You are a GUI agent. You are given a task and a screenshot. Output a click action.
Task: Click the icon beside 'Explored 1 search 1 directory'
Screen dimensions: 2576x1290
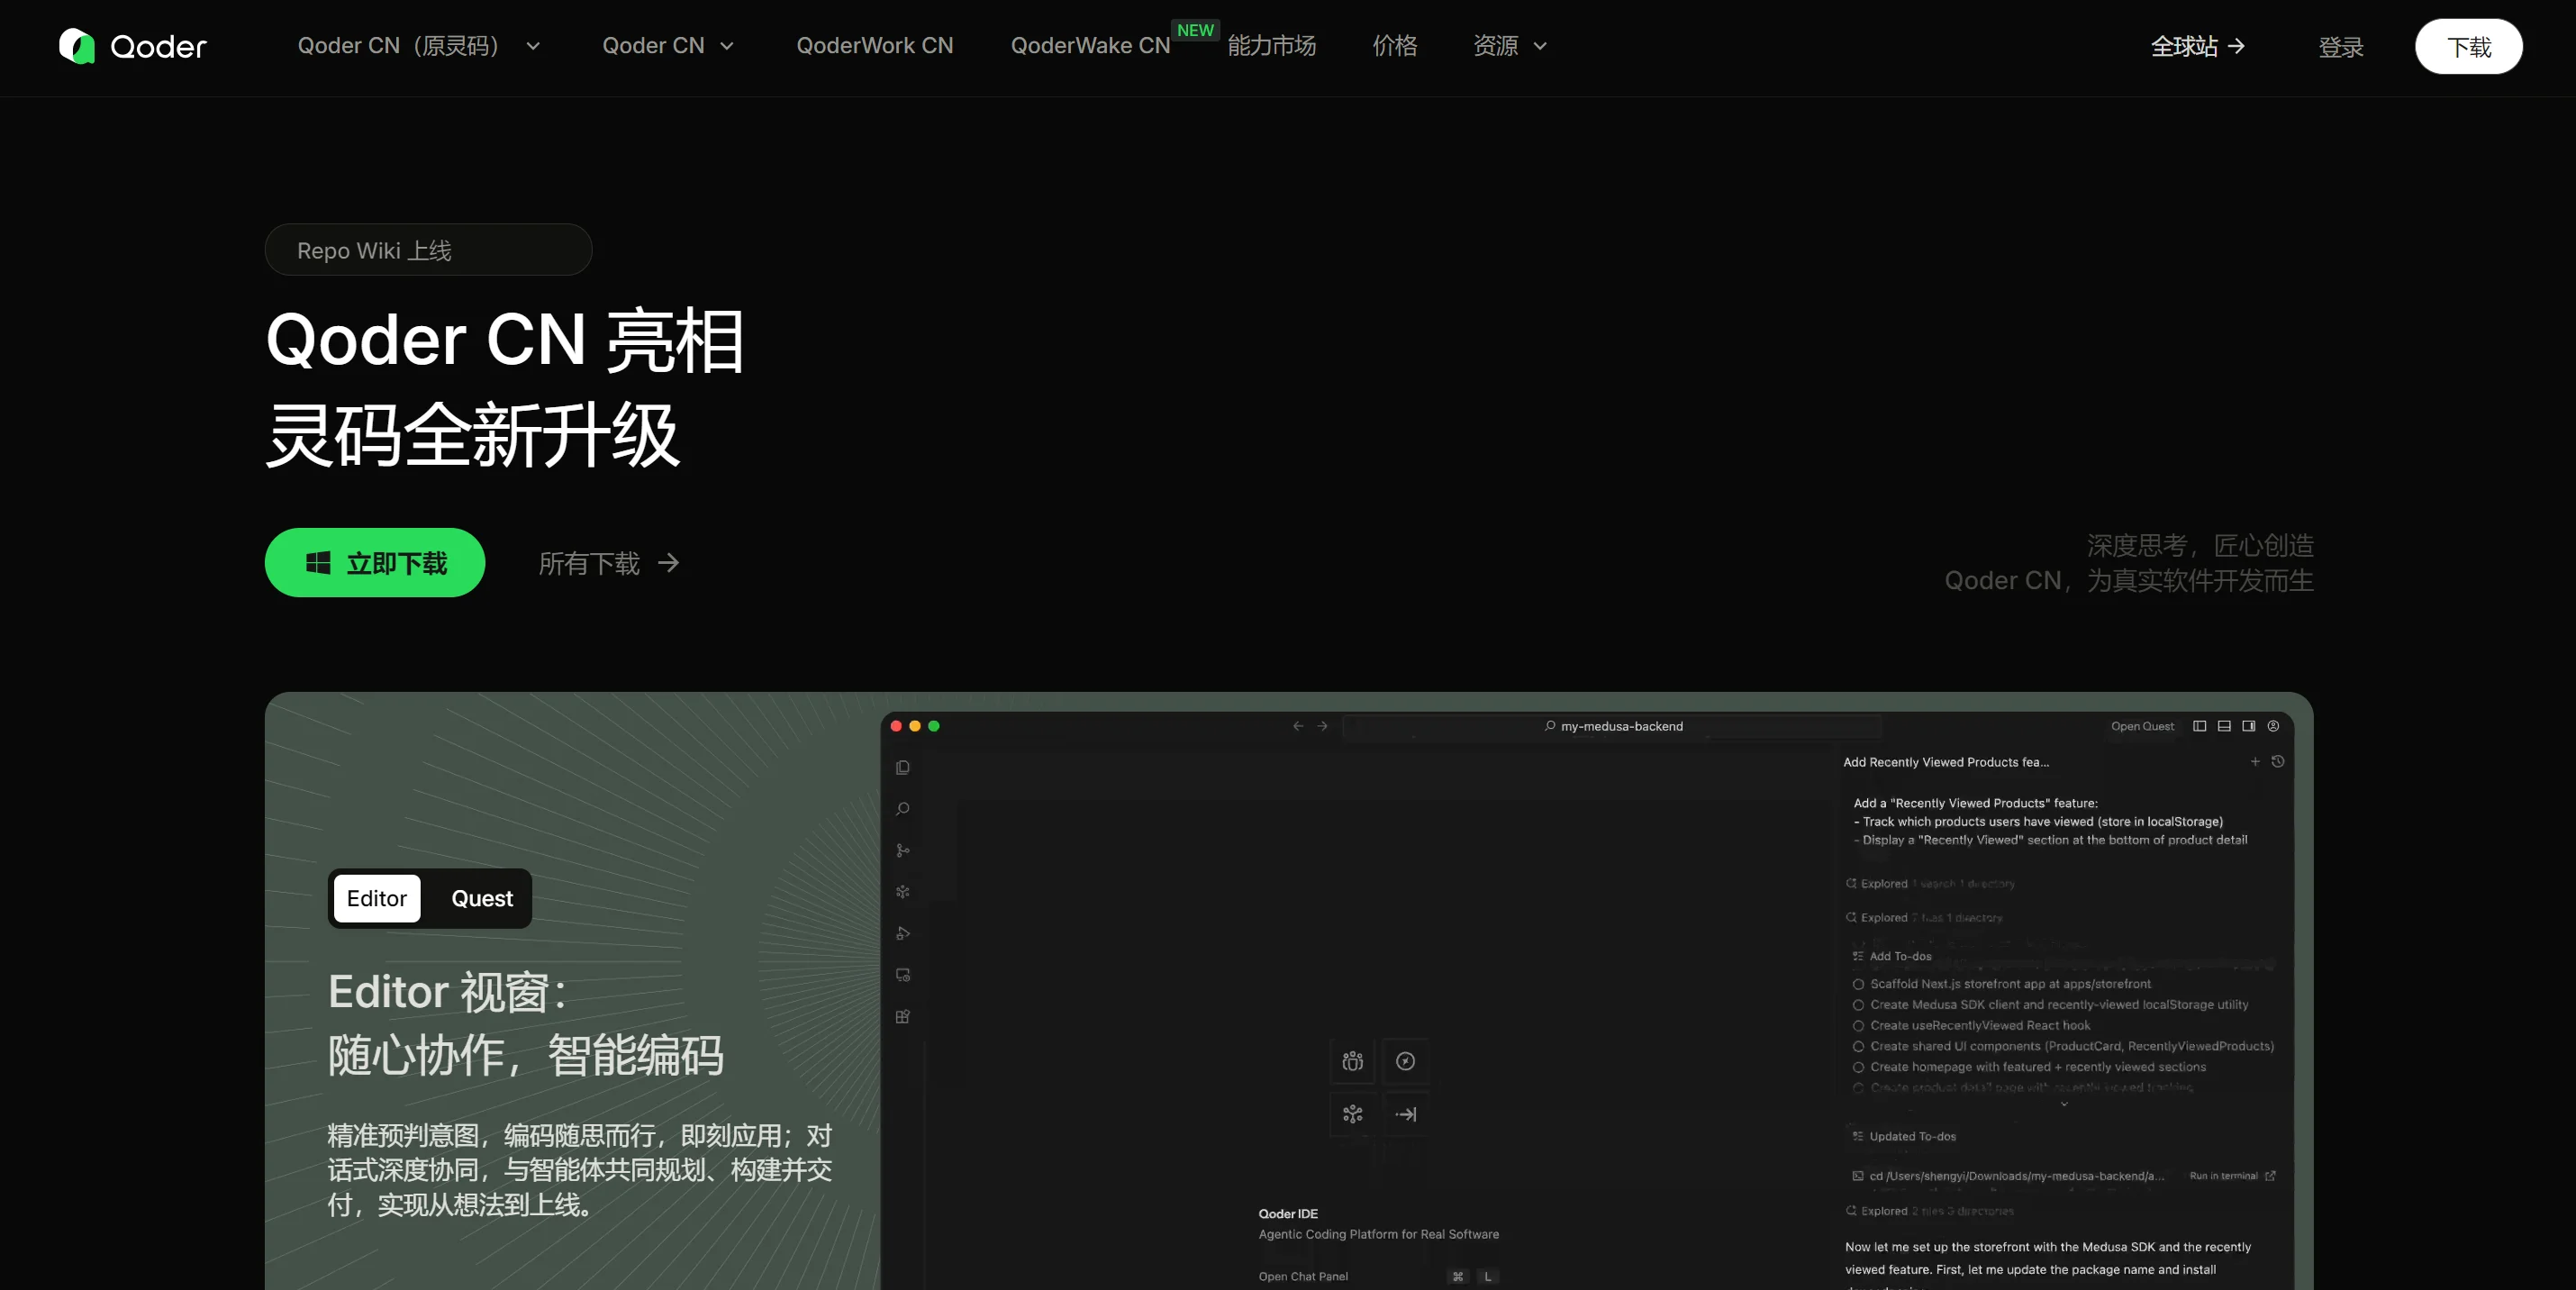point(1851,883)
